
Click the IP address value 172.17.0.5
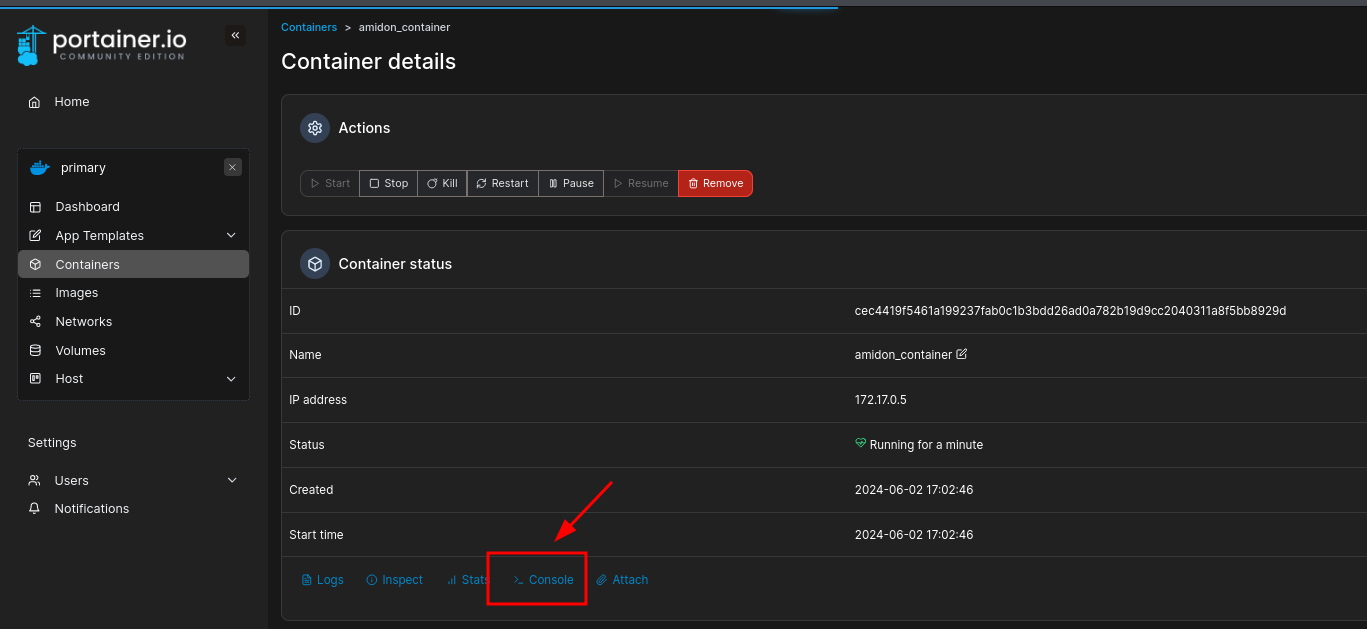click(x=881, y=400)
